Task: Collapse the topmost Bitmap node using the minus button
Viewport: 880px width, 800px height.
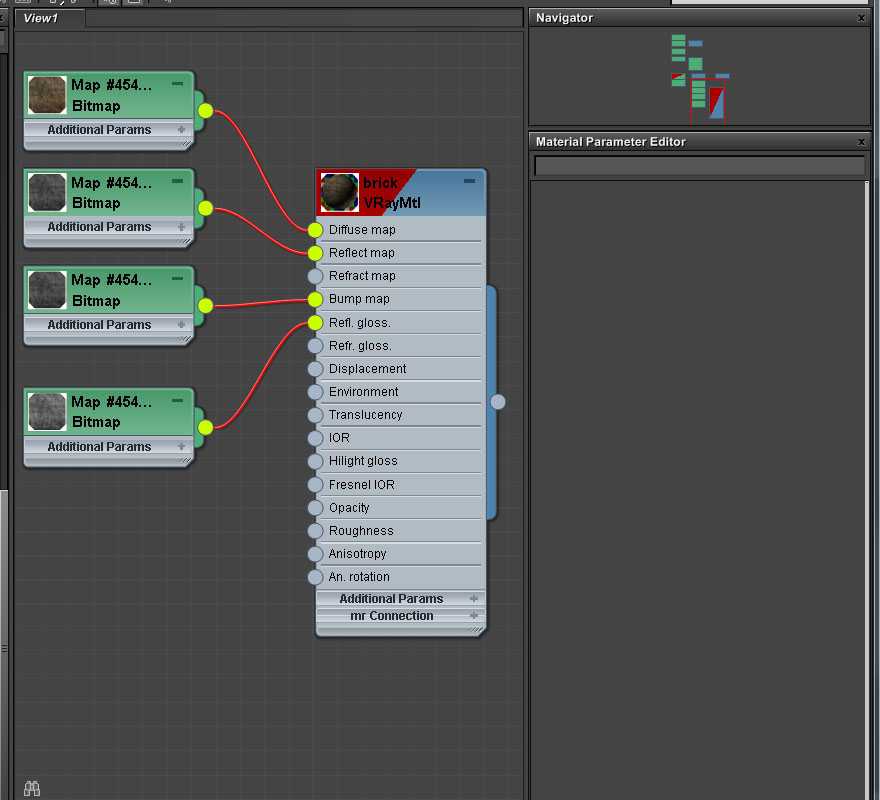Action: (x=177, y=85)
